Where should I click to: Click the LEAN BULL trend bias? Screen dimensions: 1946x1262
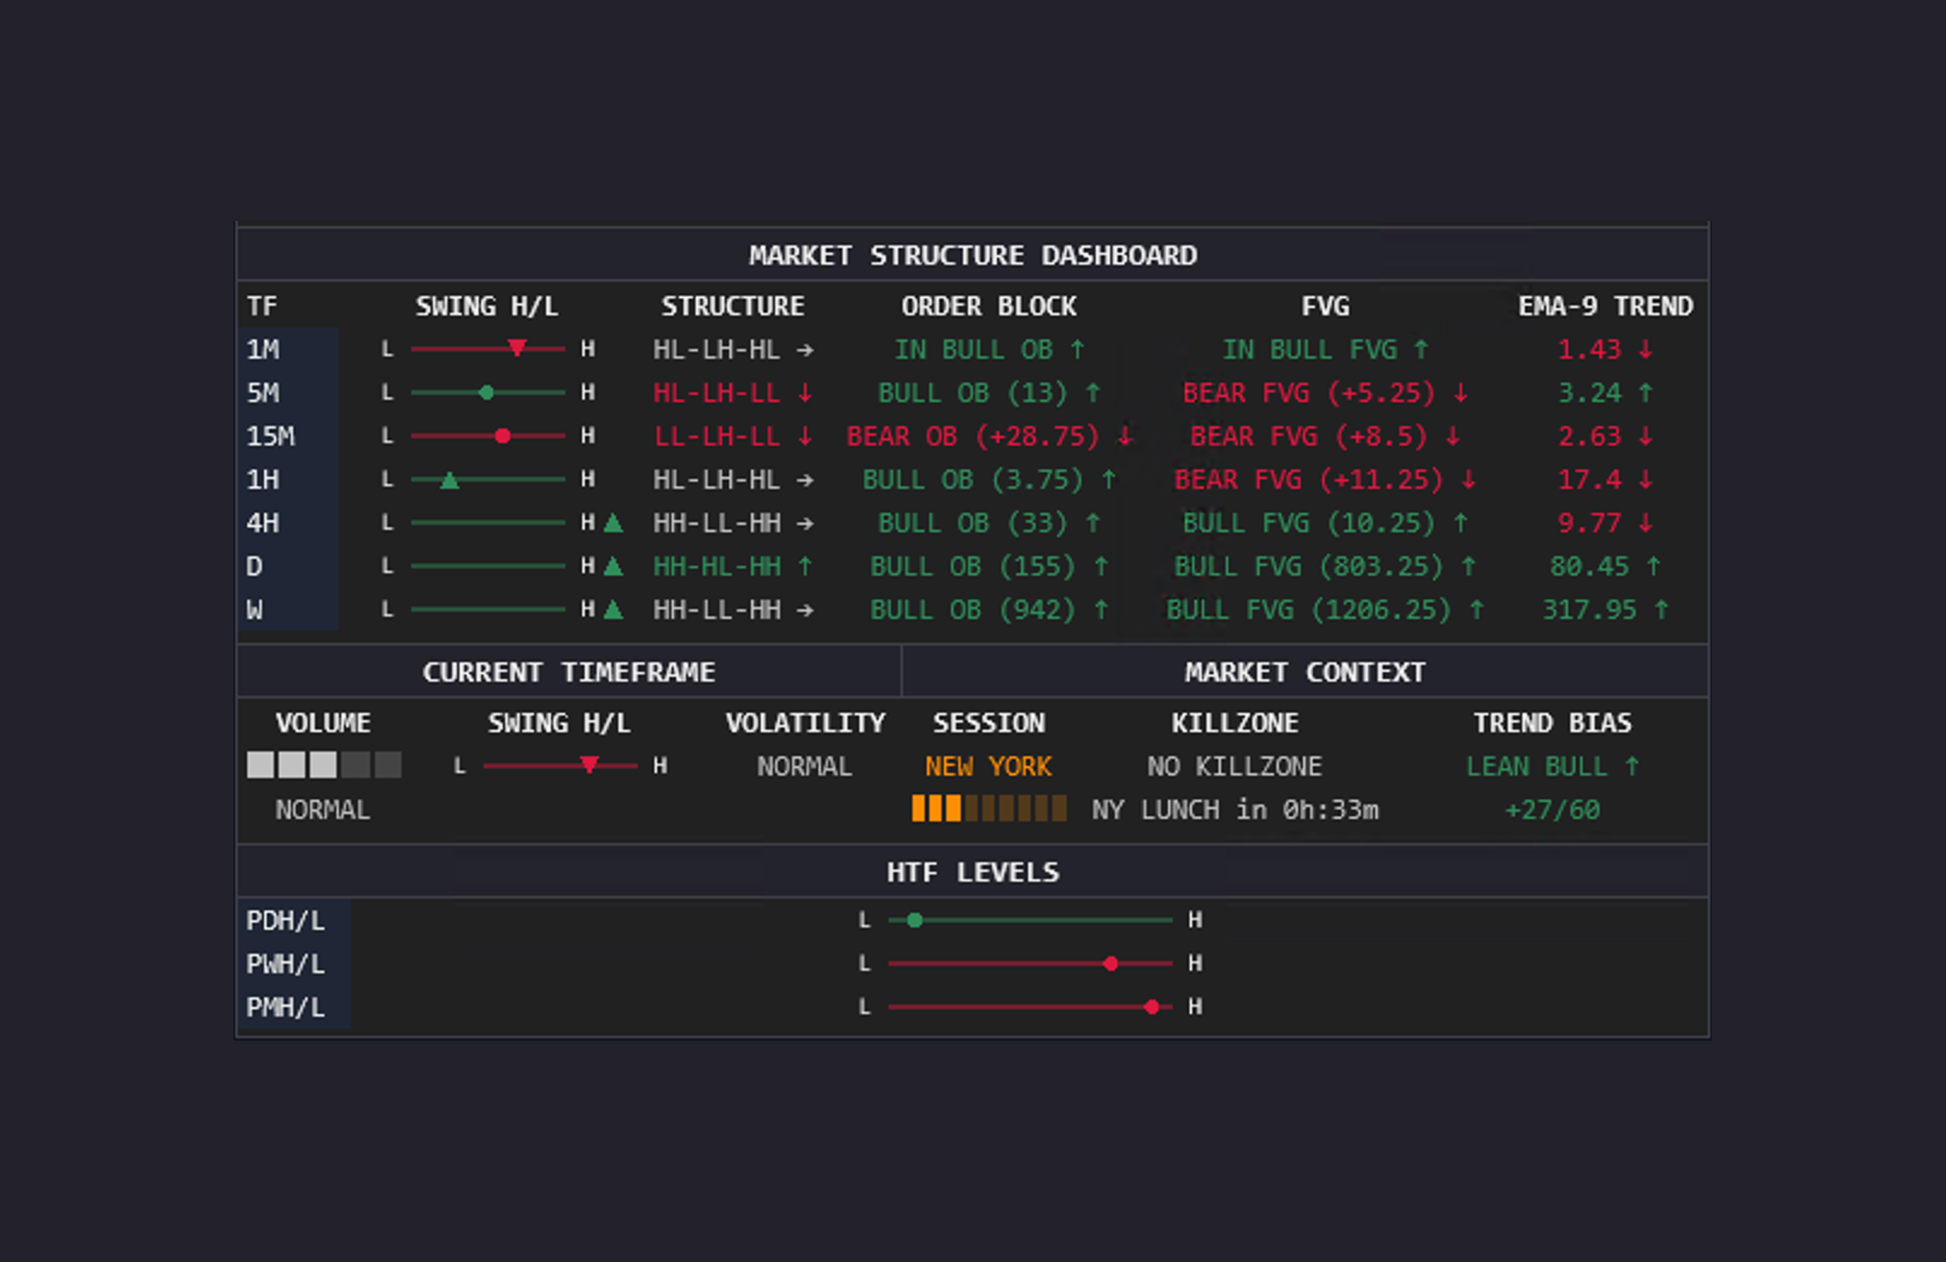pos(1553,766)
